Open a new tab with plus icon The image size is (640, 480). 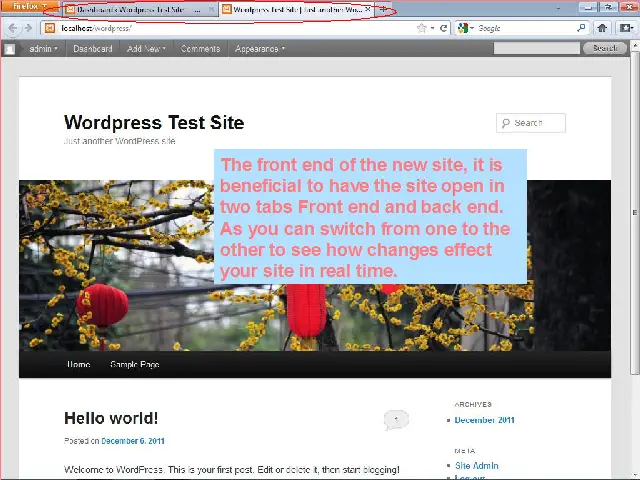click(x=383, y=9)
